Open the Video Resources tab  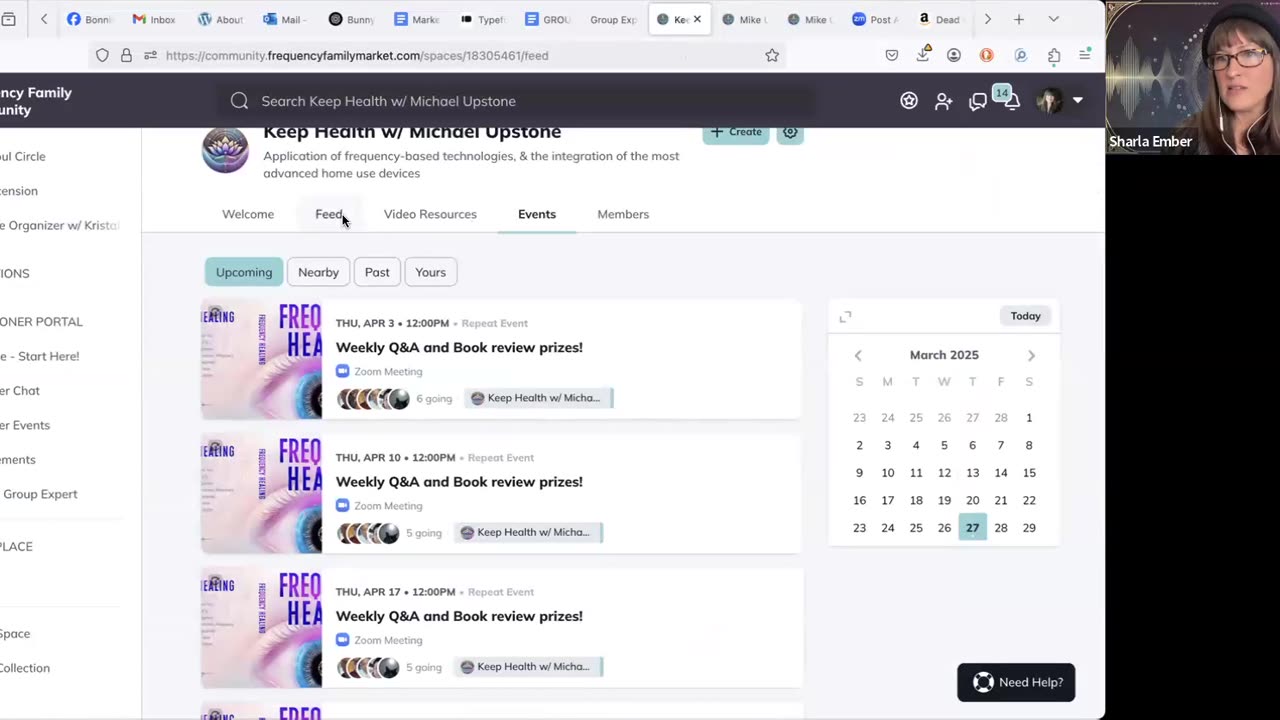coord(430,214)
